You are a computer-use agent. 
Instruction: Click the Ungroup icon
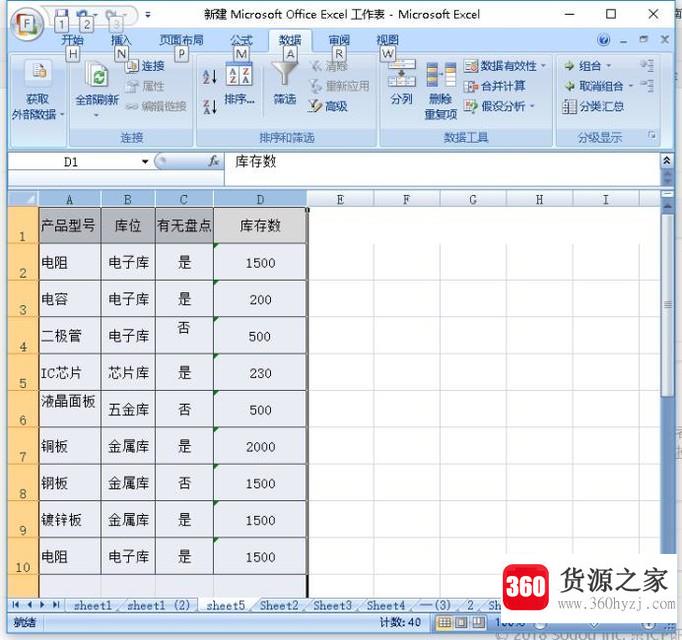click(569, 86)
